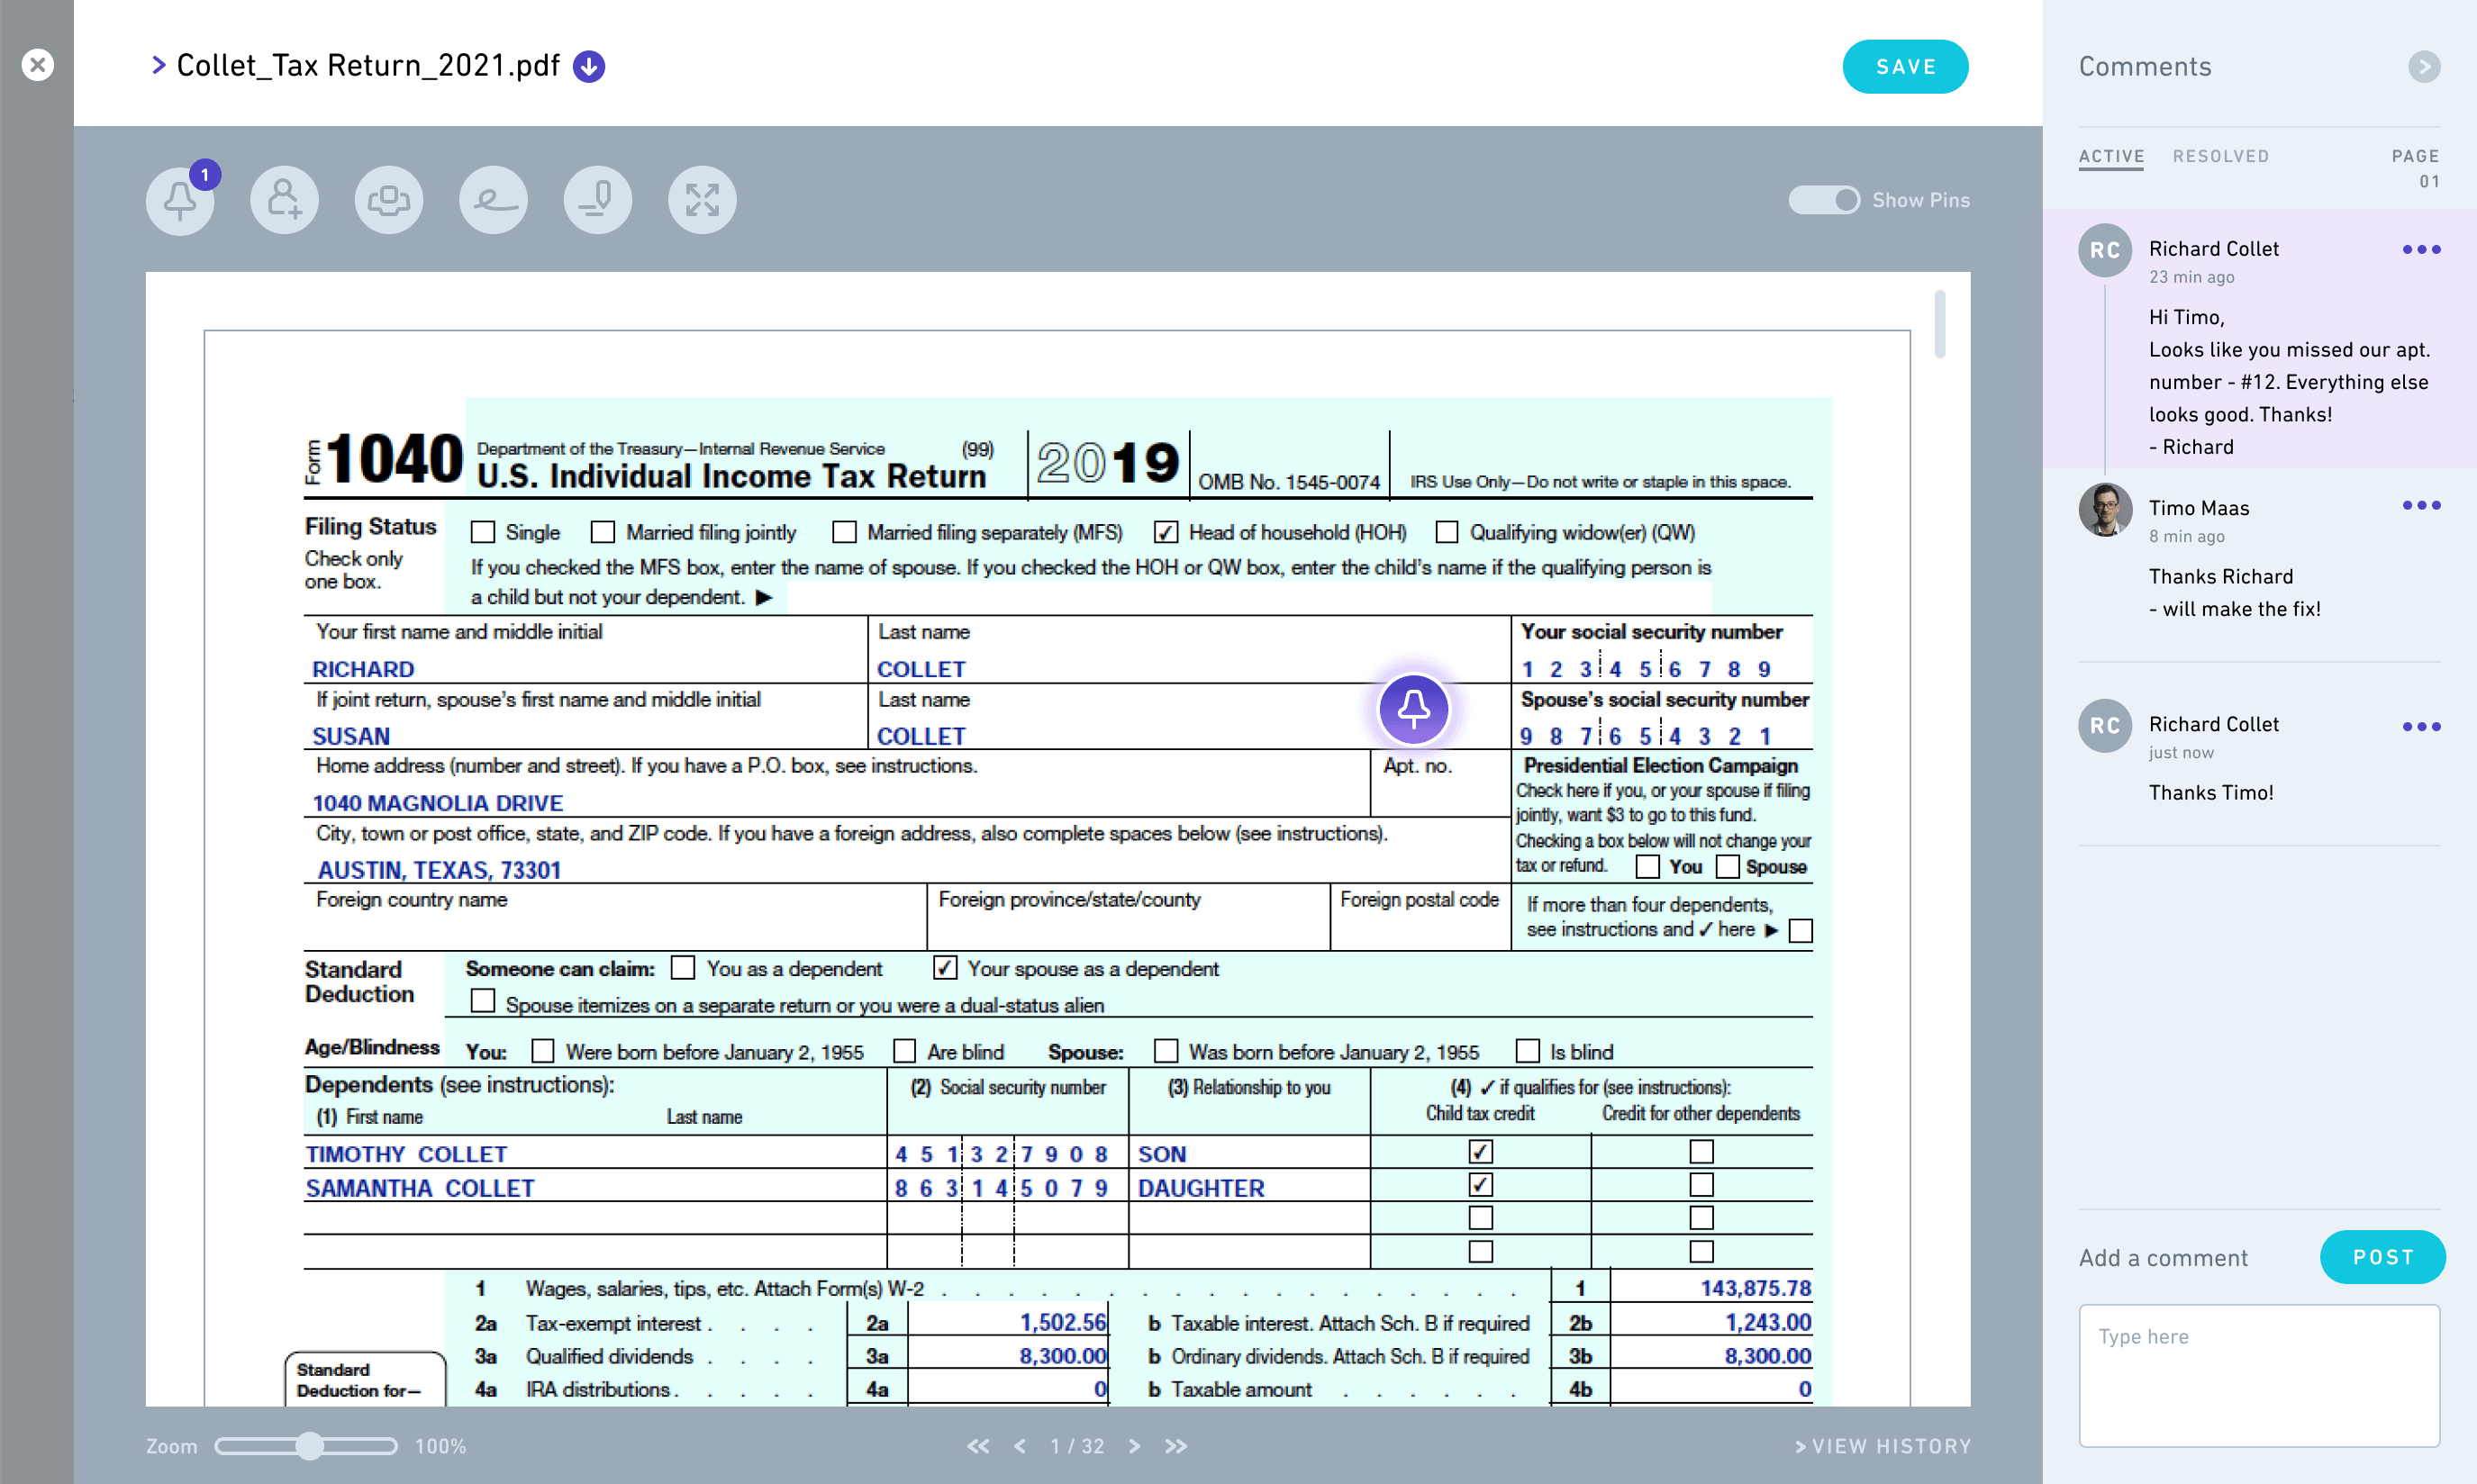Click the purple bell pin on document

point(1412,709)
